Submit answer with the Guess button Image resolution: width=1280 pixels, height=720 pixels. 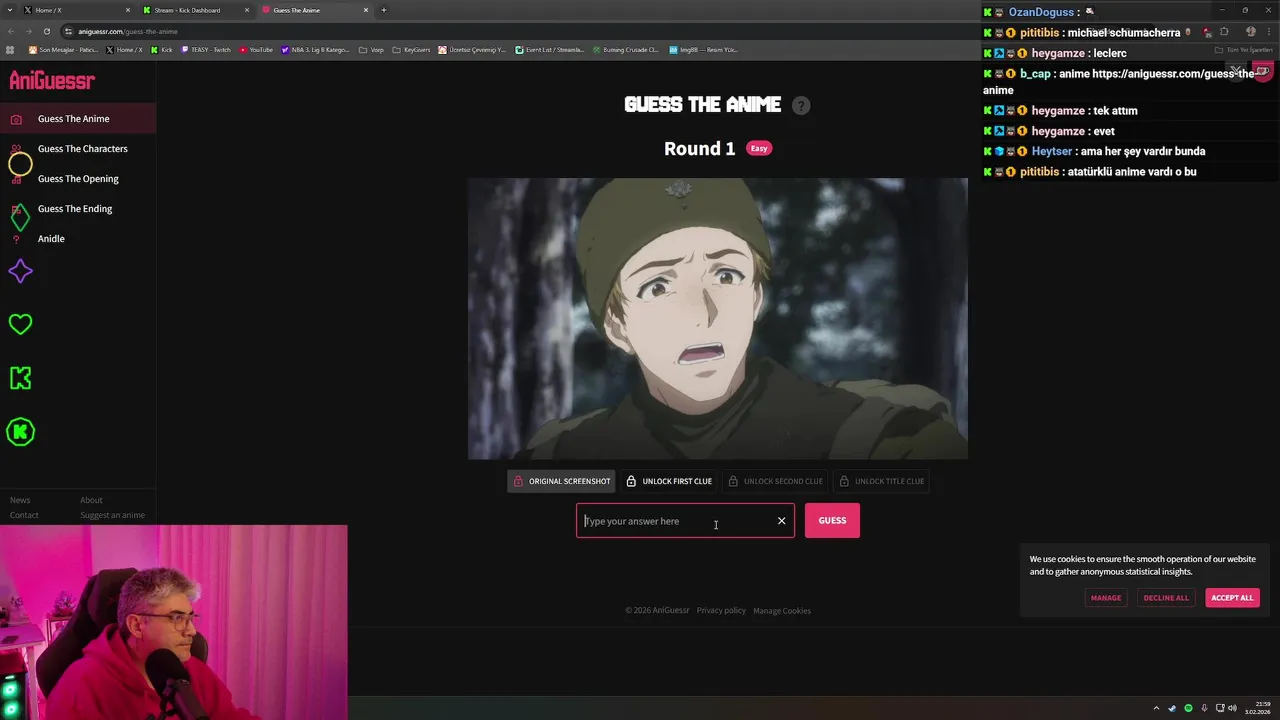[832, 520]
